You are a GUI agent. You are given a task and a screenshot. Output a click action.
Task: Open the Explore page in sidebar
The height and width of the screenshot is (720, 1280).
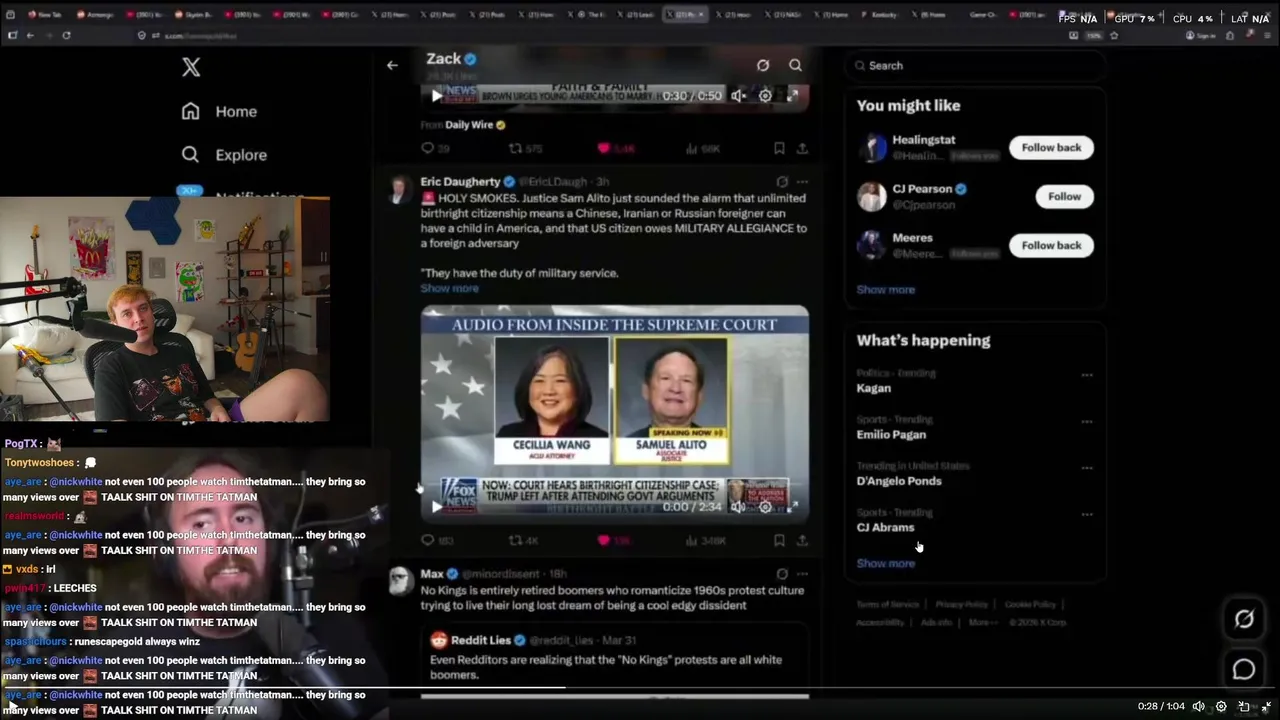point(224,155)
